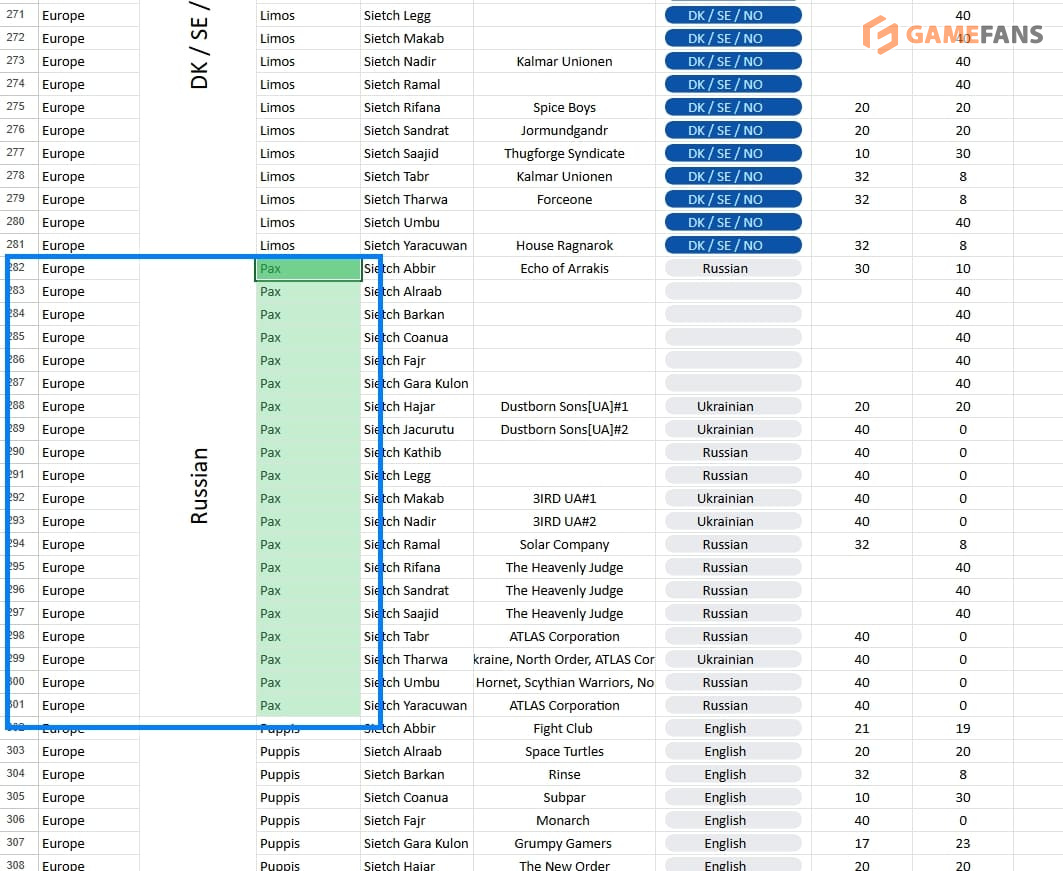
Task: Select the Forceone cell
Action: click(564, 199)
